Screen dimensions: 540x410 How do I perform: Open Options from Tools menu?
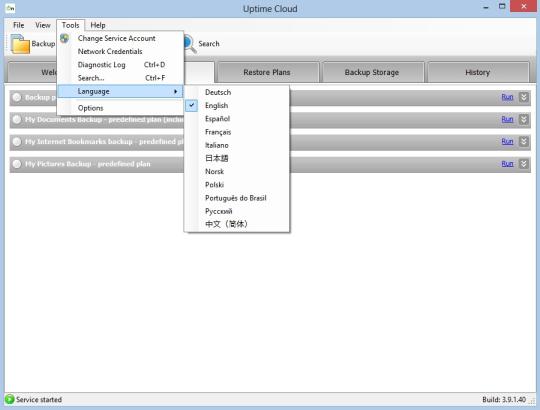tap(120, 108)
